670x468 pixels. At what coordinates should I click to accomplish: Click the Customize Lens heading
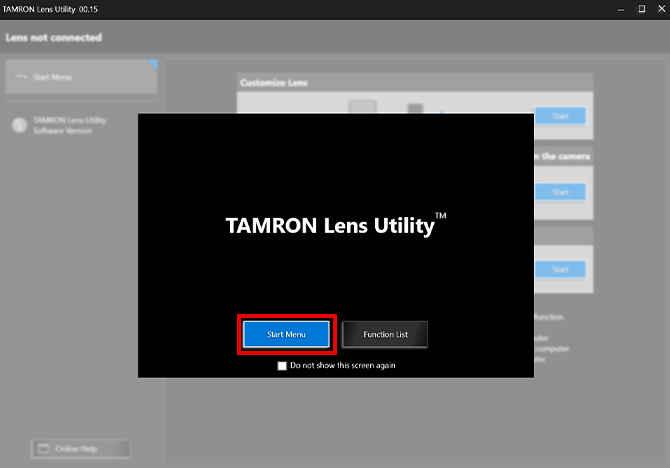[x=274, y=82]
